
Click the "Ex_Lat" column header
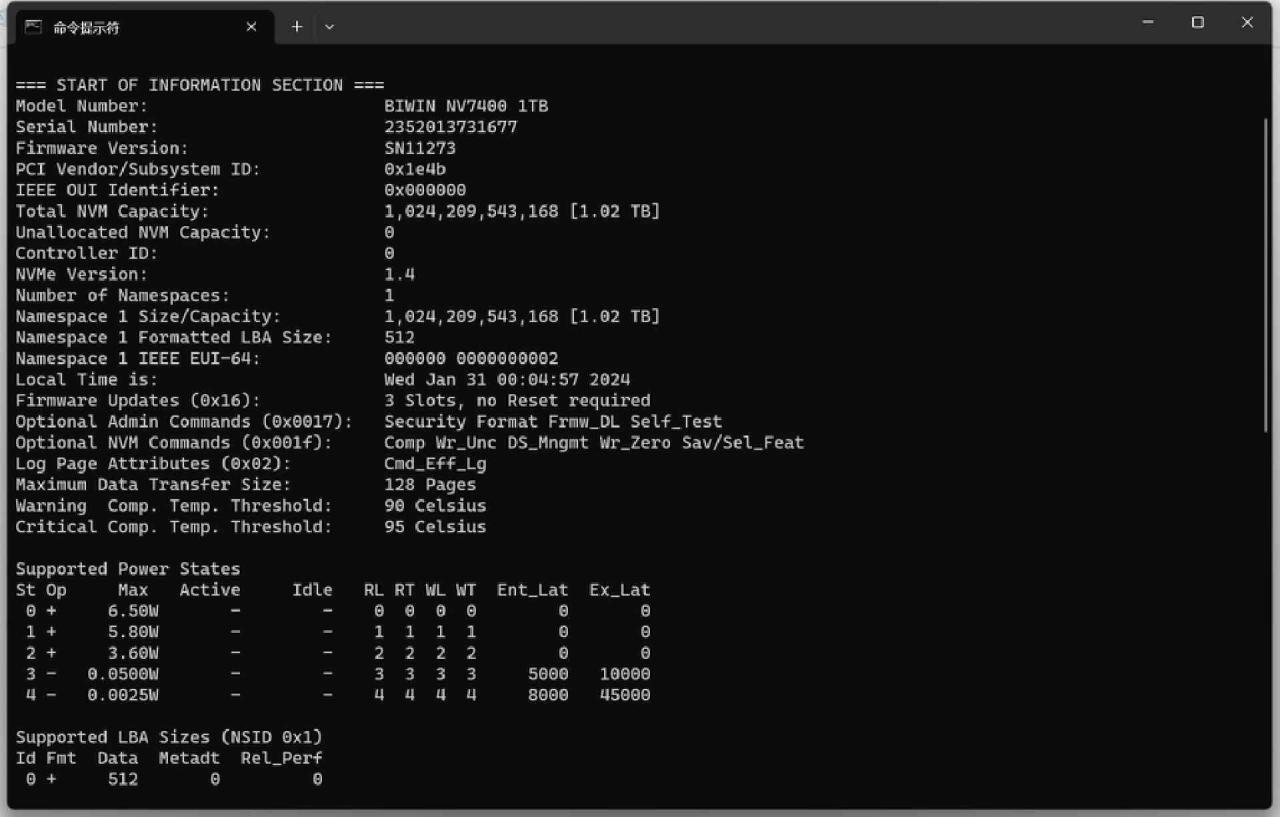click(620, 589)
